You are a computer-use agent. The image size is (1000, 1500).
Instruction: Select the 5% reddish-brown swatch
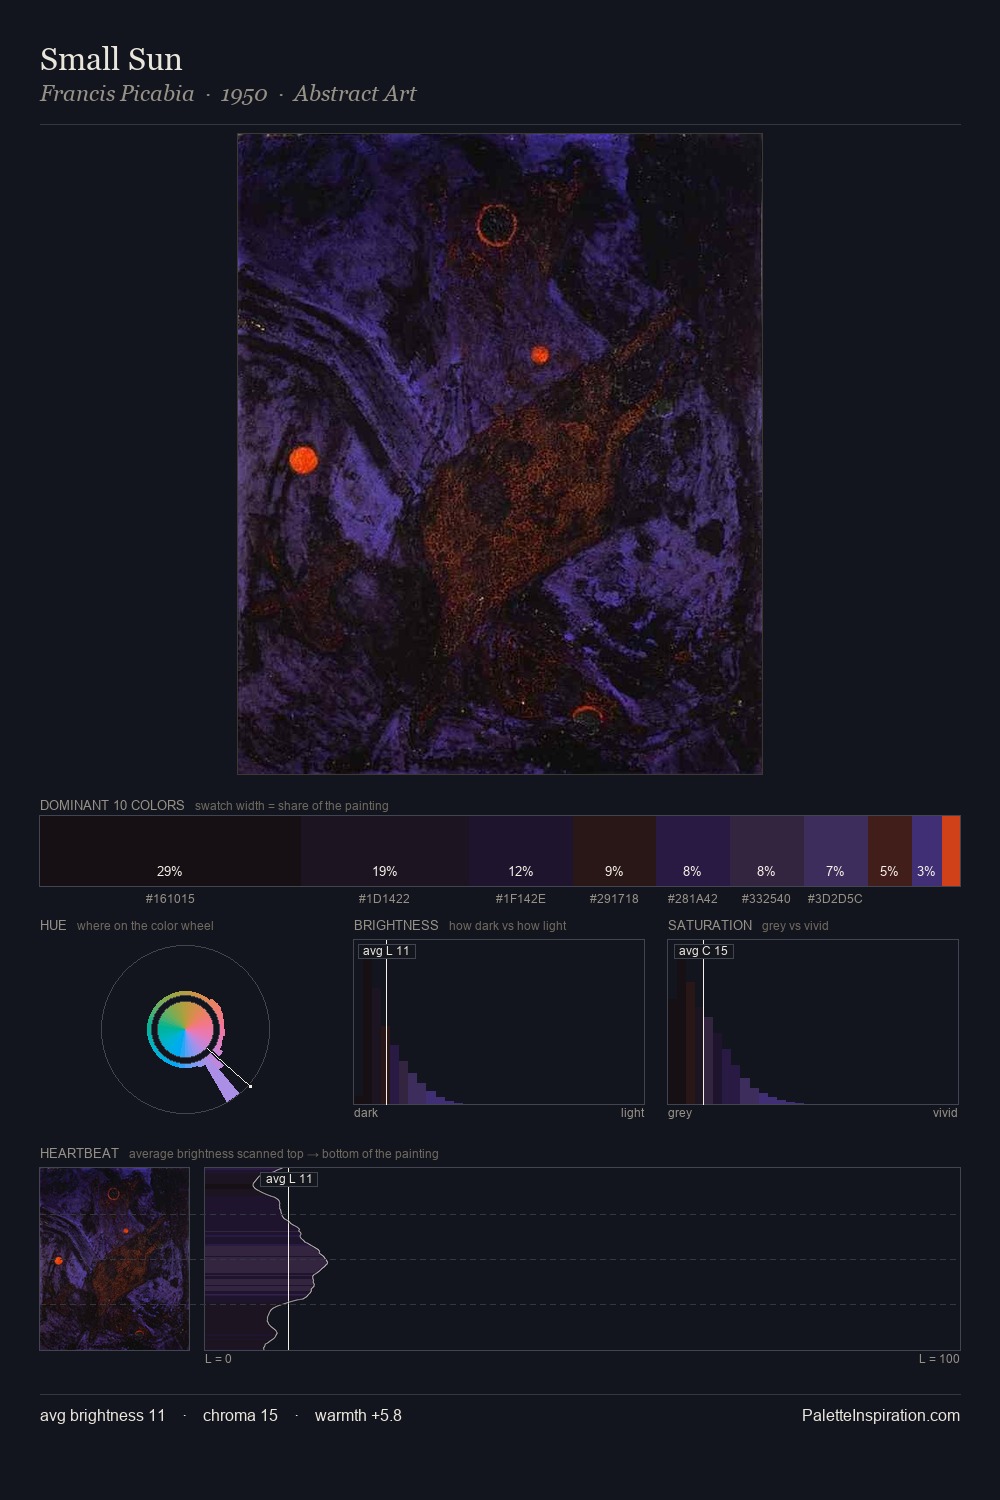(x=890, y=851)
